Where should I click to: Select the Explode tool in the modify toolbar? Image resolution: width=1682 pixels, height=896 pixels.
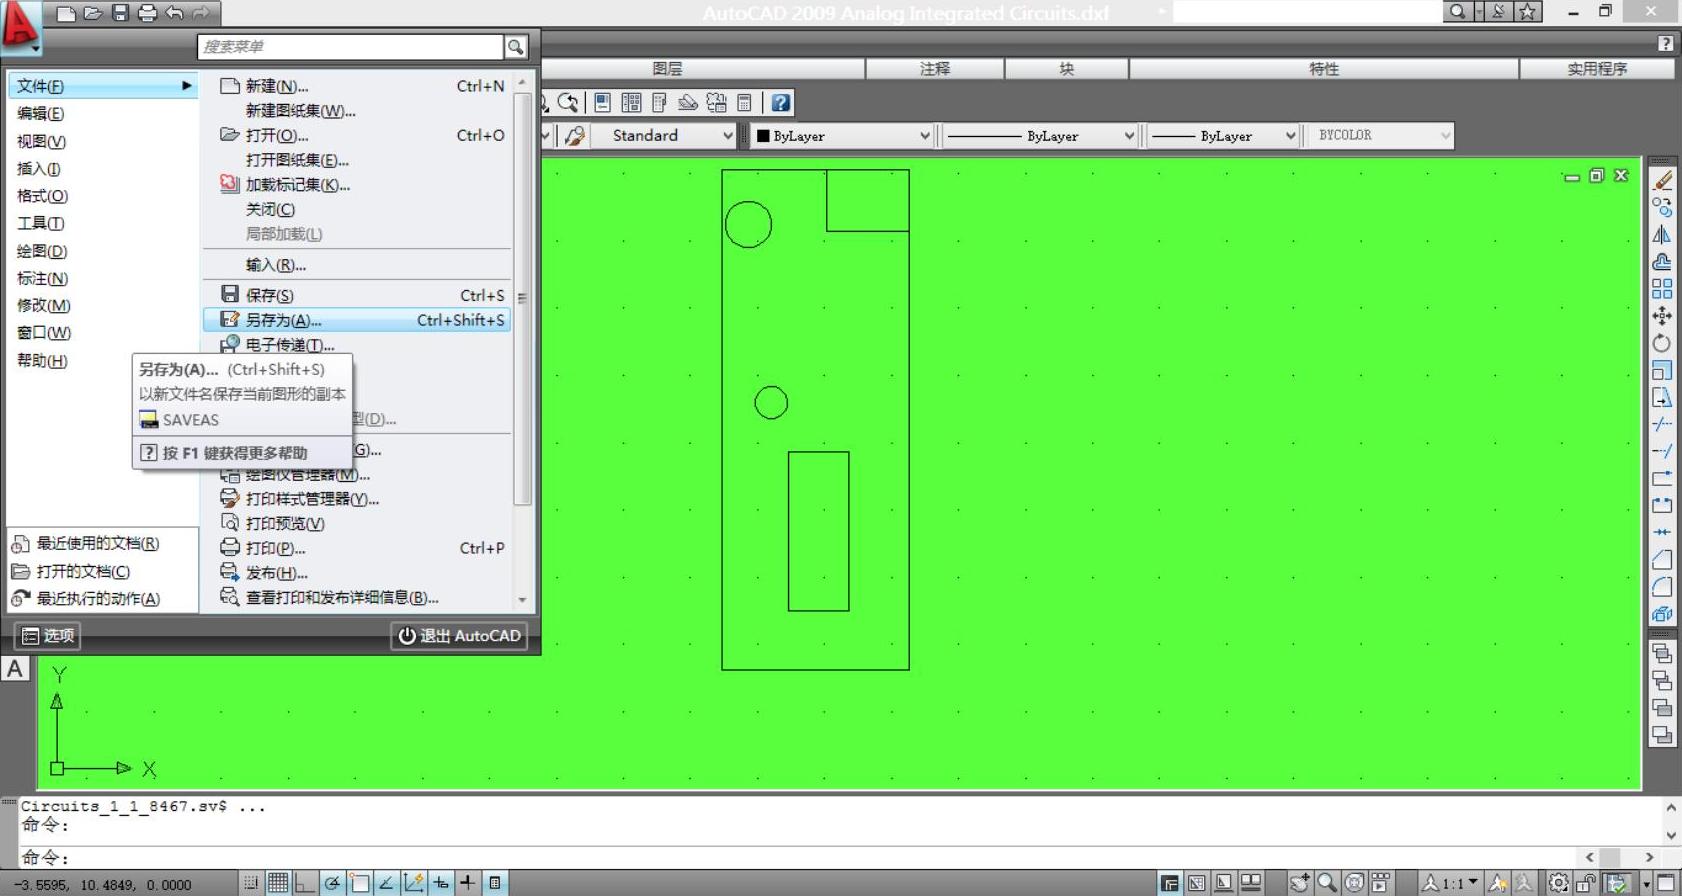coord(1662,613)
